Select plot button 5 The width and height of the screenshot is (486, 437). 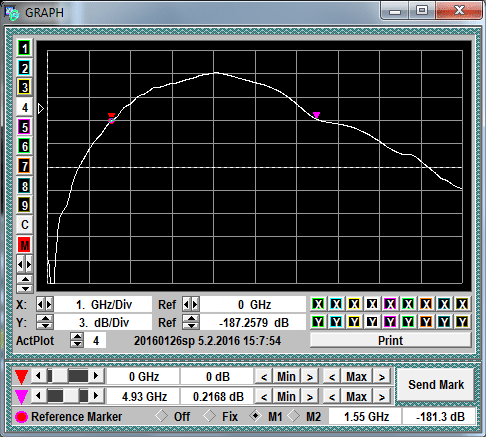coord(24,127)
